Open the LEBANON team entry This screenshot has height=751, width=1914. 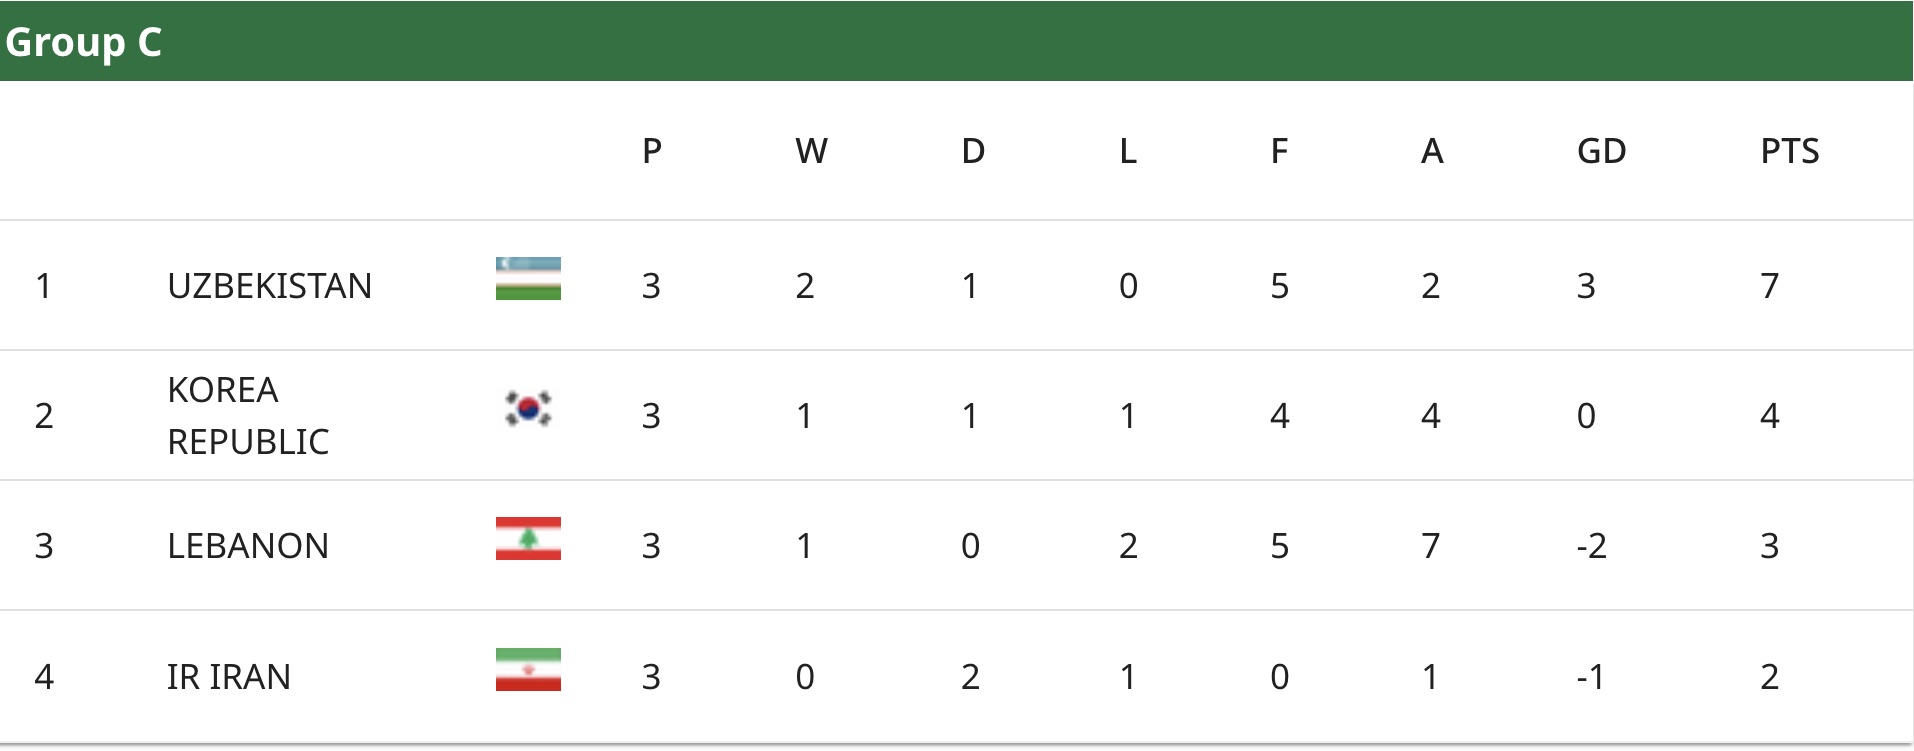pyautogui.click(x=247, y=546)
